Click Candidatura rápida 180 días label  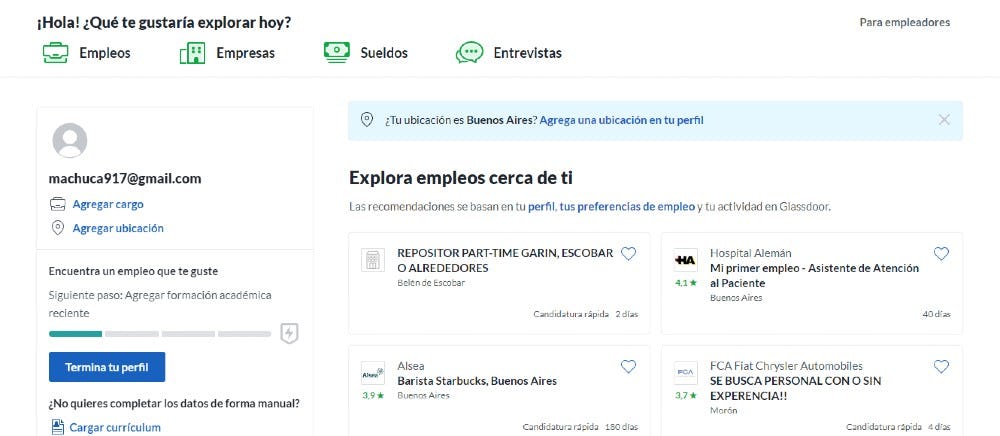580,427
